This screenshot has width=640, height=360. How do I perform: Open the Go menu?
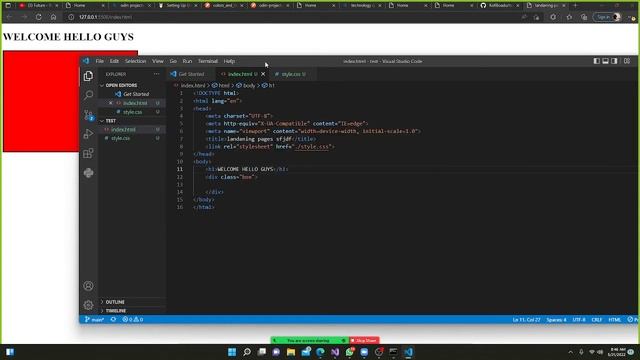(173, 61)
